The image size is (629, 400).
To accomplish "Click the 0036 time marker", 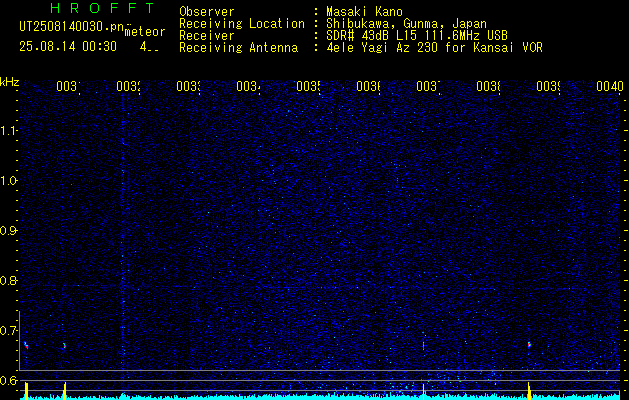I will coord(368,86).
